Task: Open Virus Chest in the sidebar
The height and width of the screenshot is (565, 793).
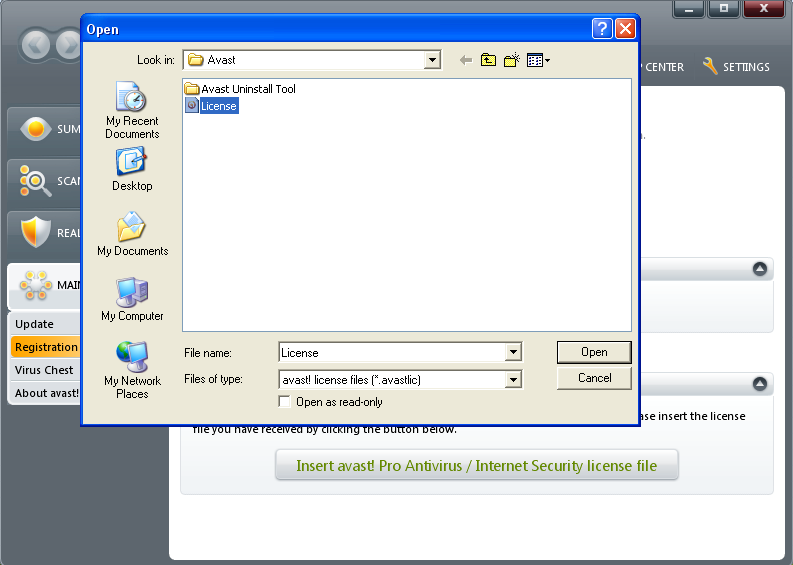Action: point(45,370)
